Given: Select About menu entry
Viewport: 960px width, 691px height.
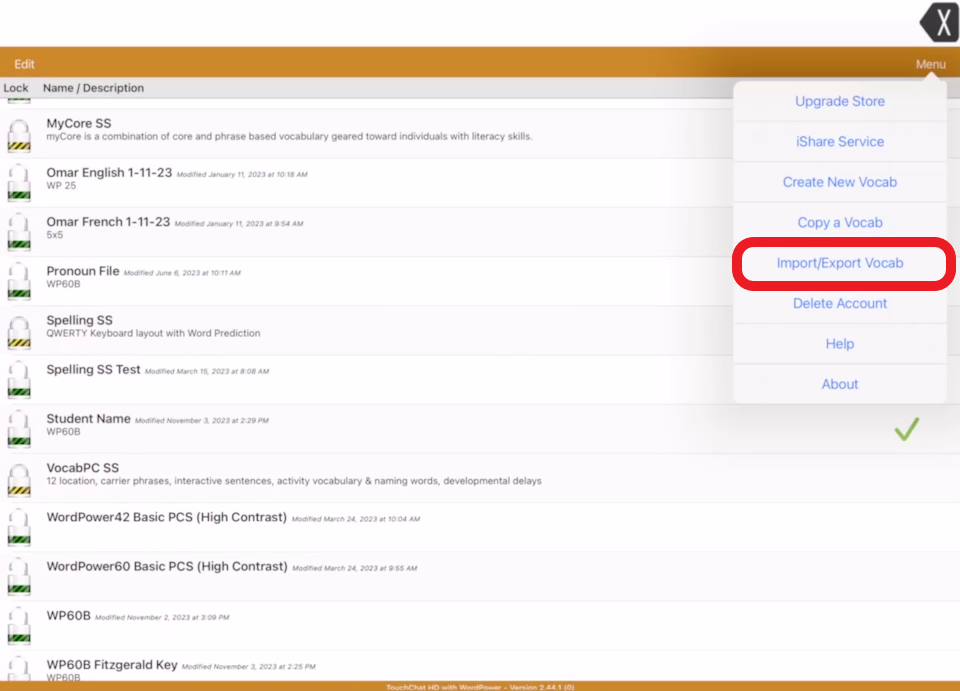Looking at the screenshot, I should coord(839,384).
